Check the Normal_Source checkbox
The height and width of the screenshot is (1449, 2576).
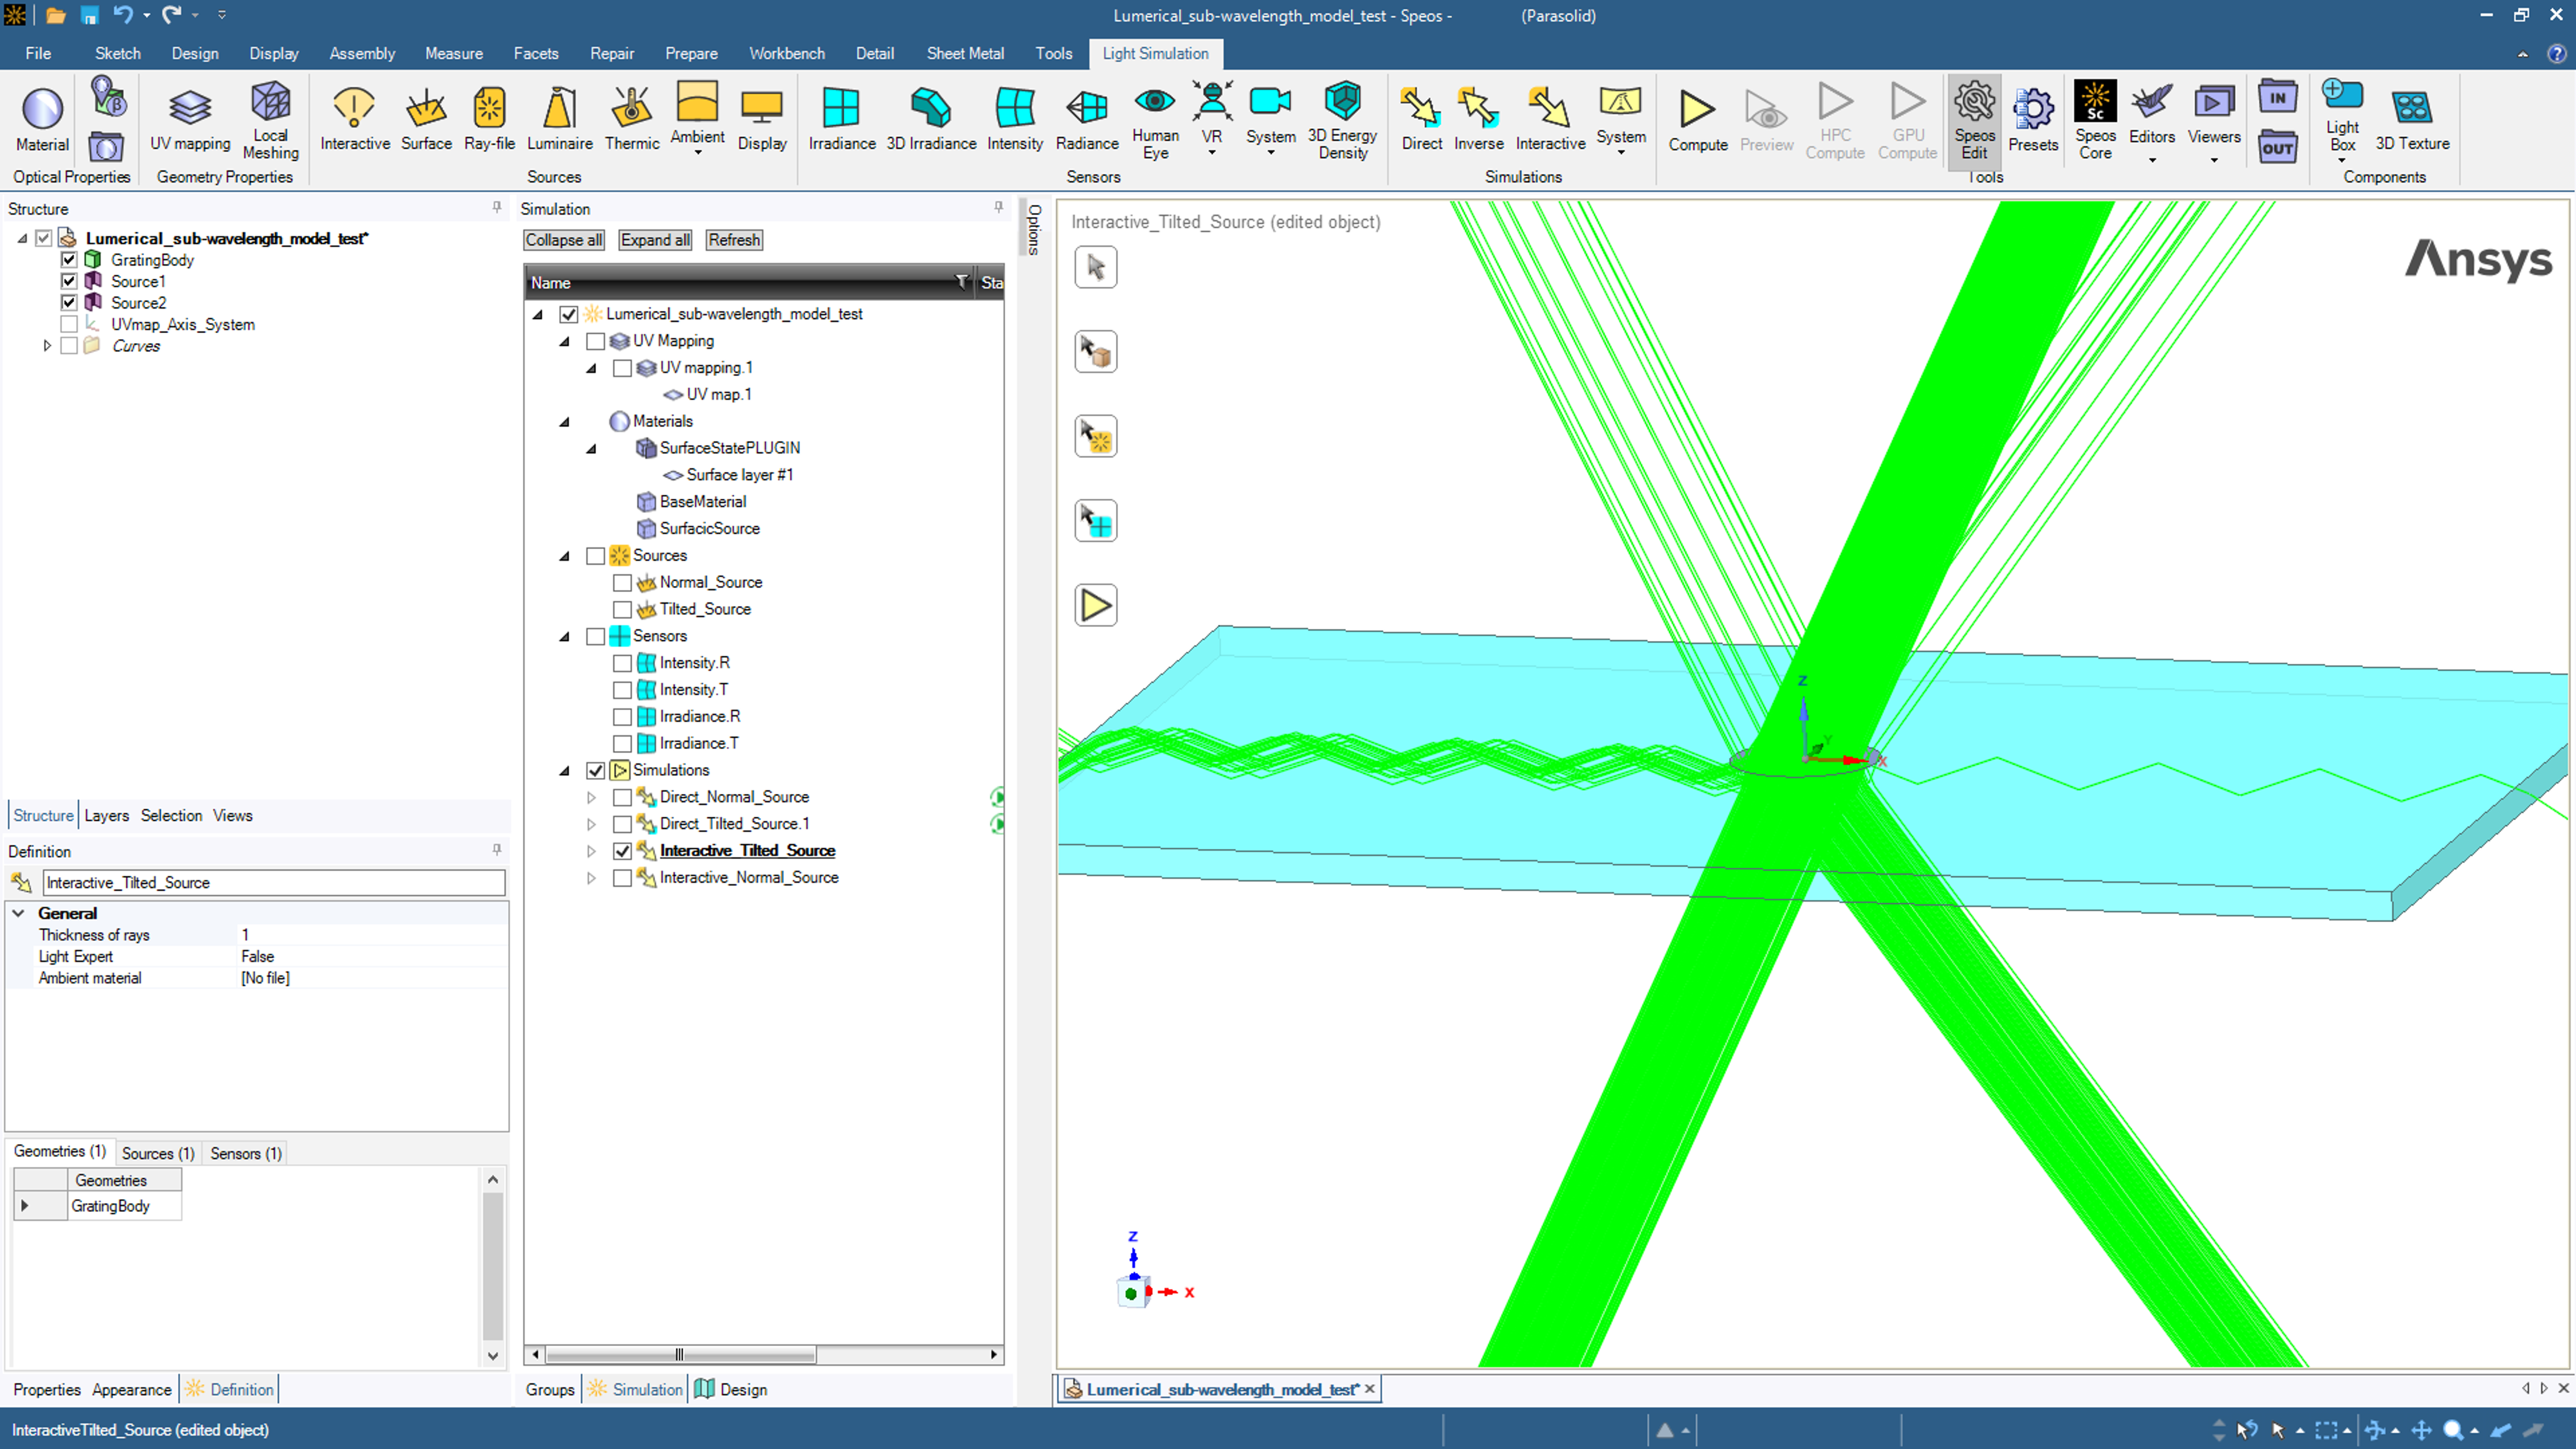[622, 583]
